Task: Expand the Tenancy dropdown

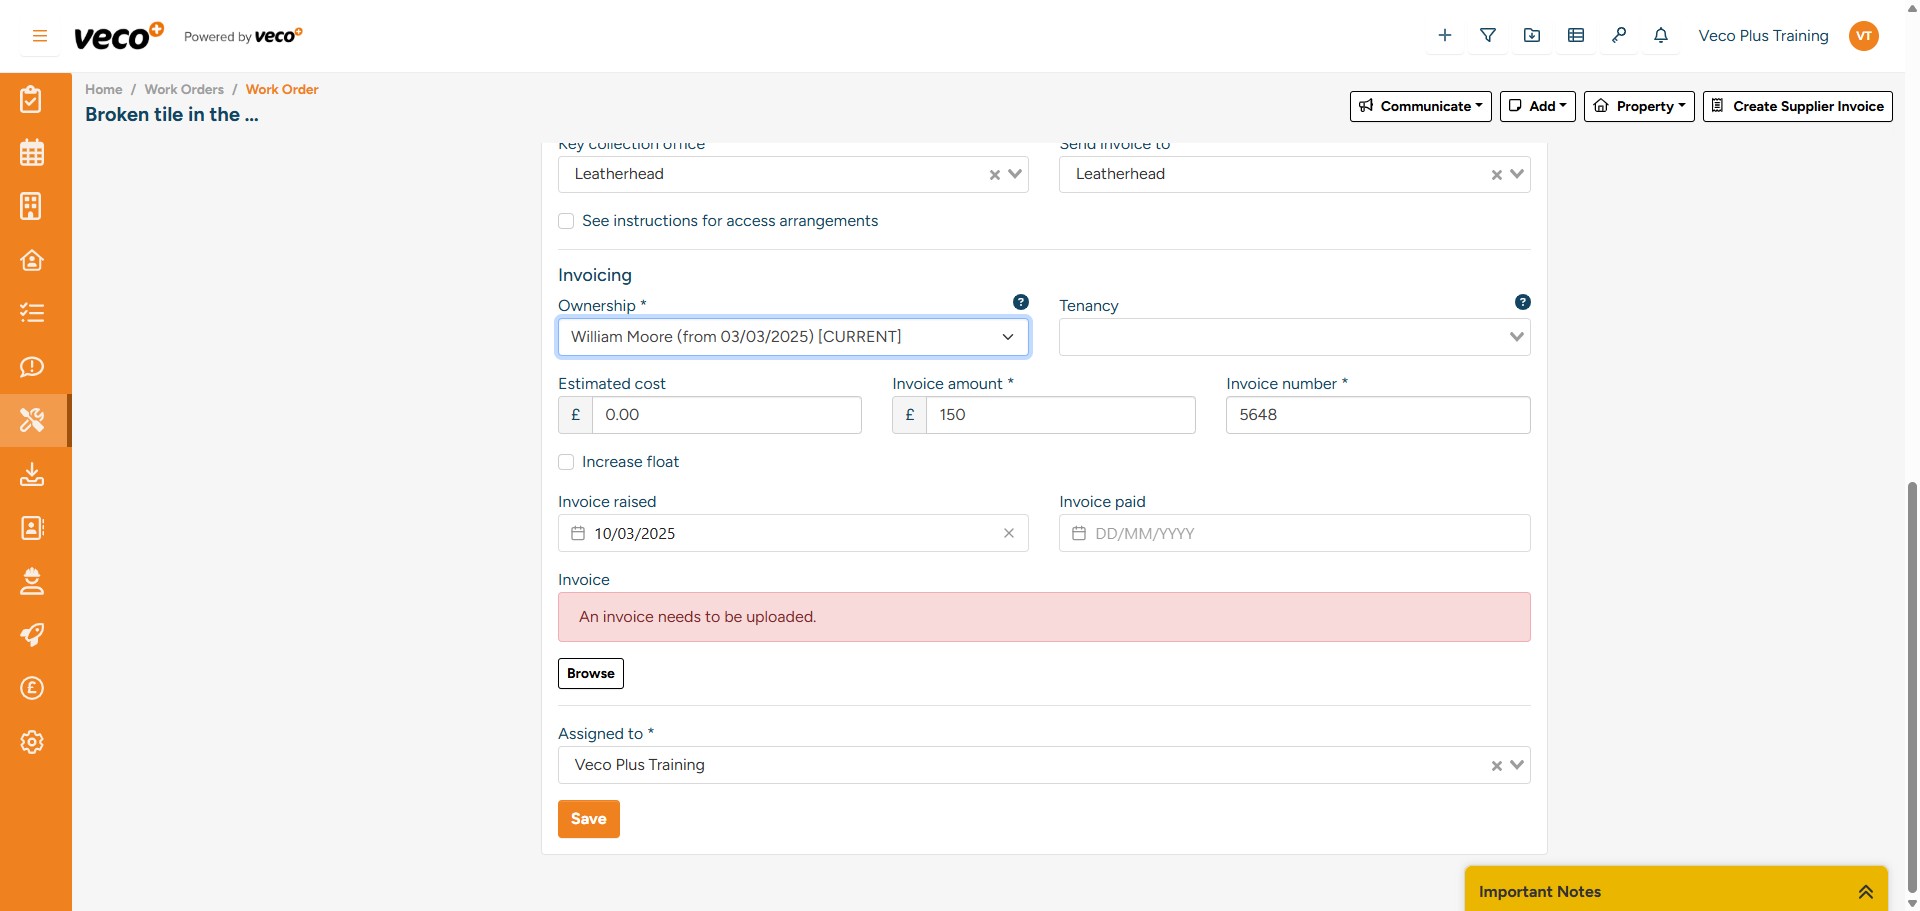Action: click(1516, 337)
